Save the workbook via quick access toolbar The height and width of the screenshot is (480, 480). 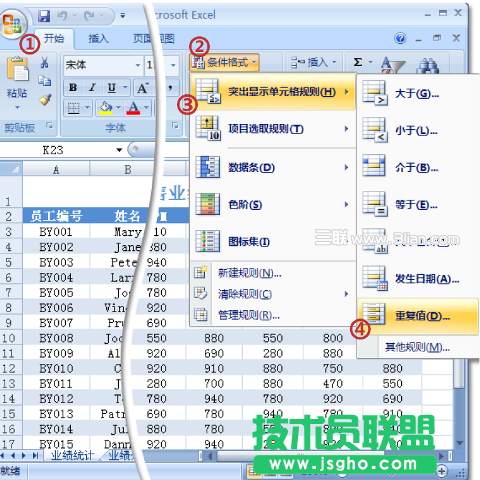pos(44,16)
